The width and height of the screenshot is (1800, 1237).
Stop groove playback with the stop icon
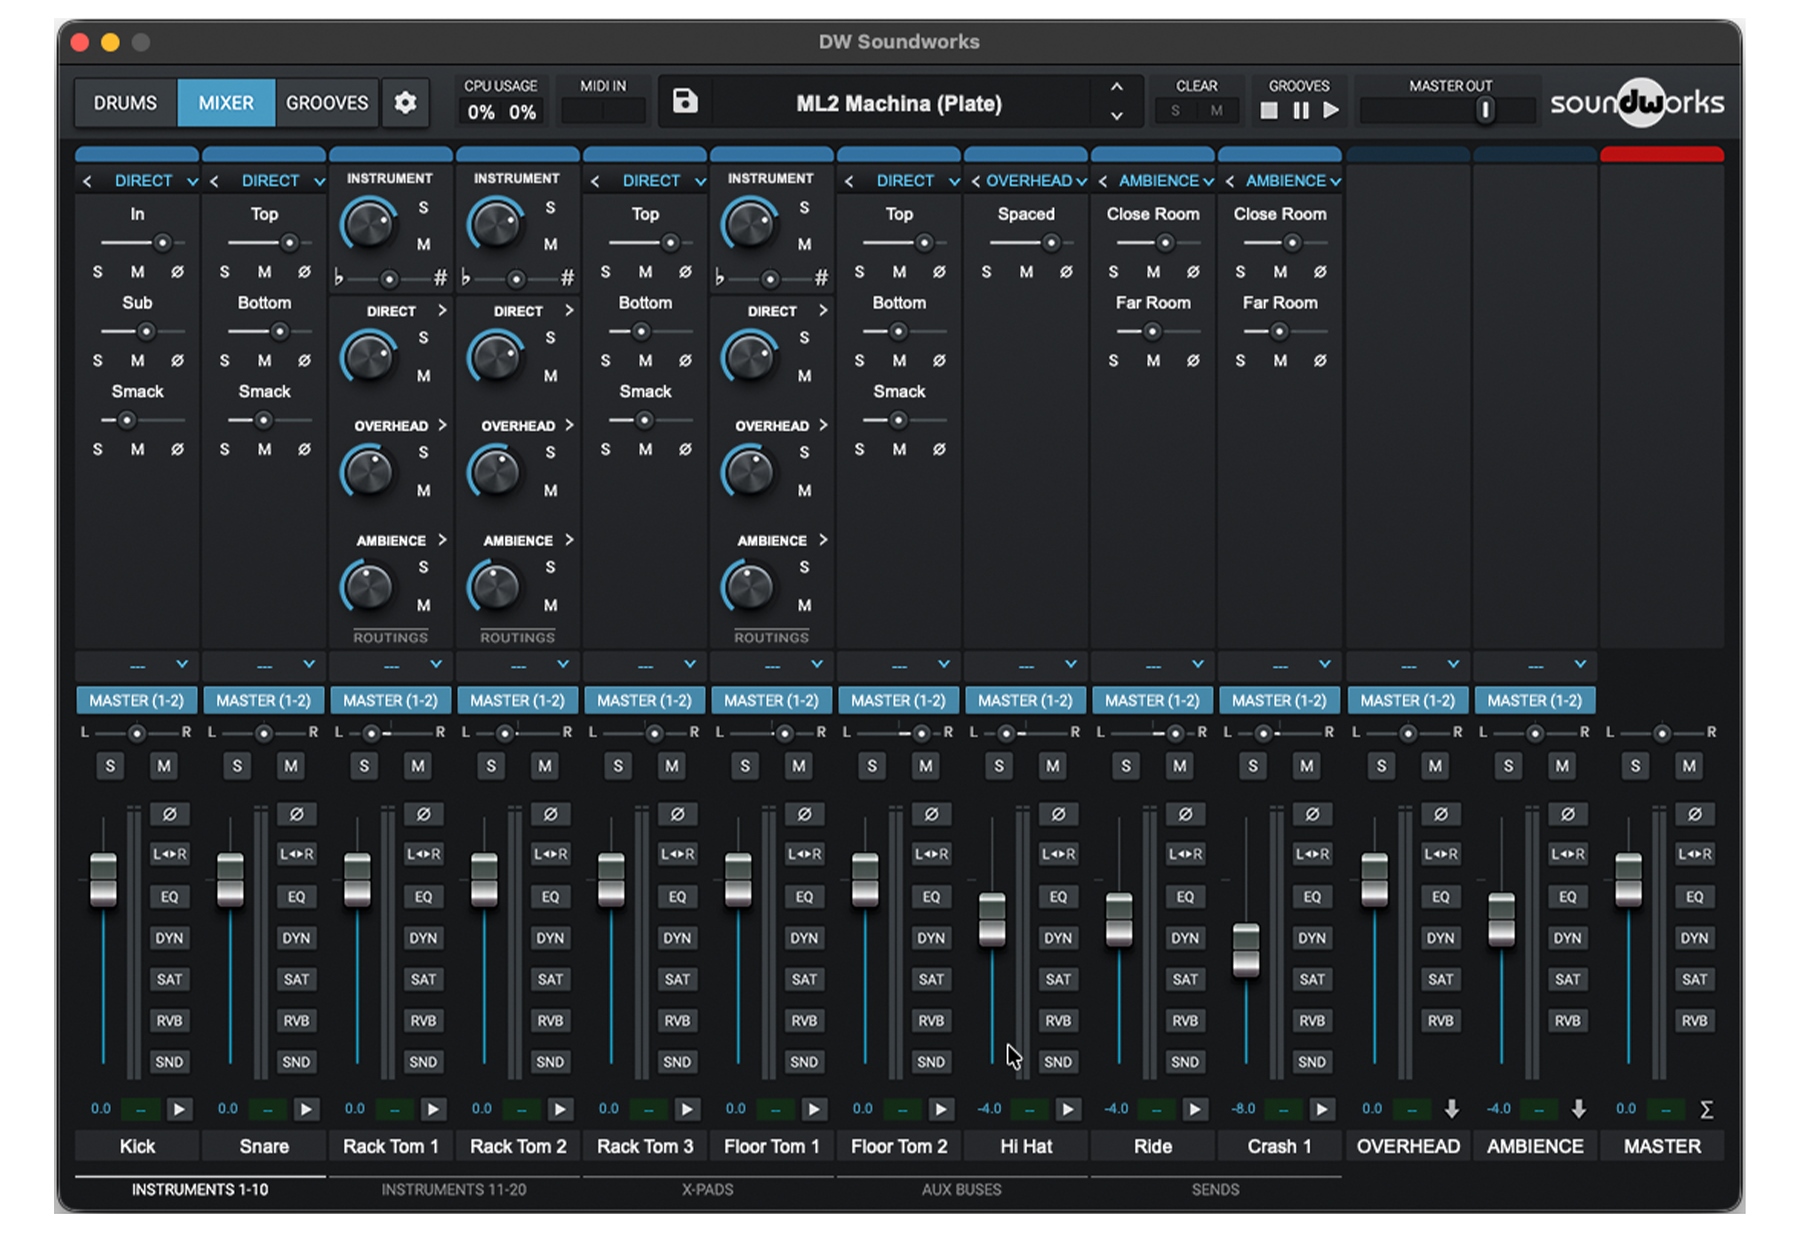pyautogui.click(x=1269, y=111)
